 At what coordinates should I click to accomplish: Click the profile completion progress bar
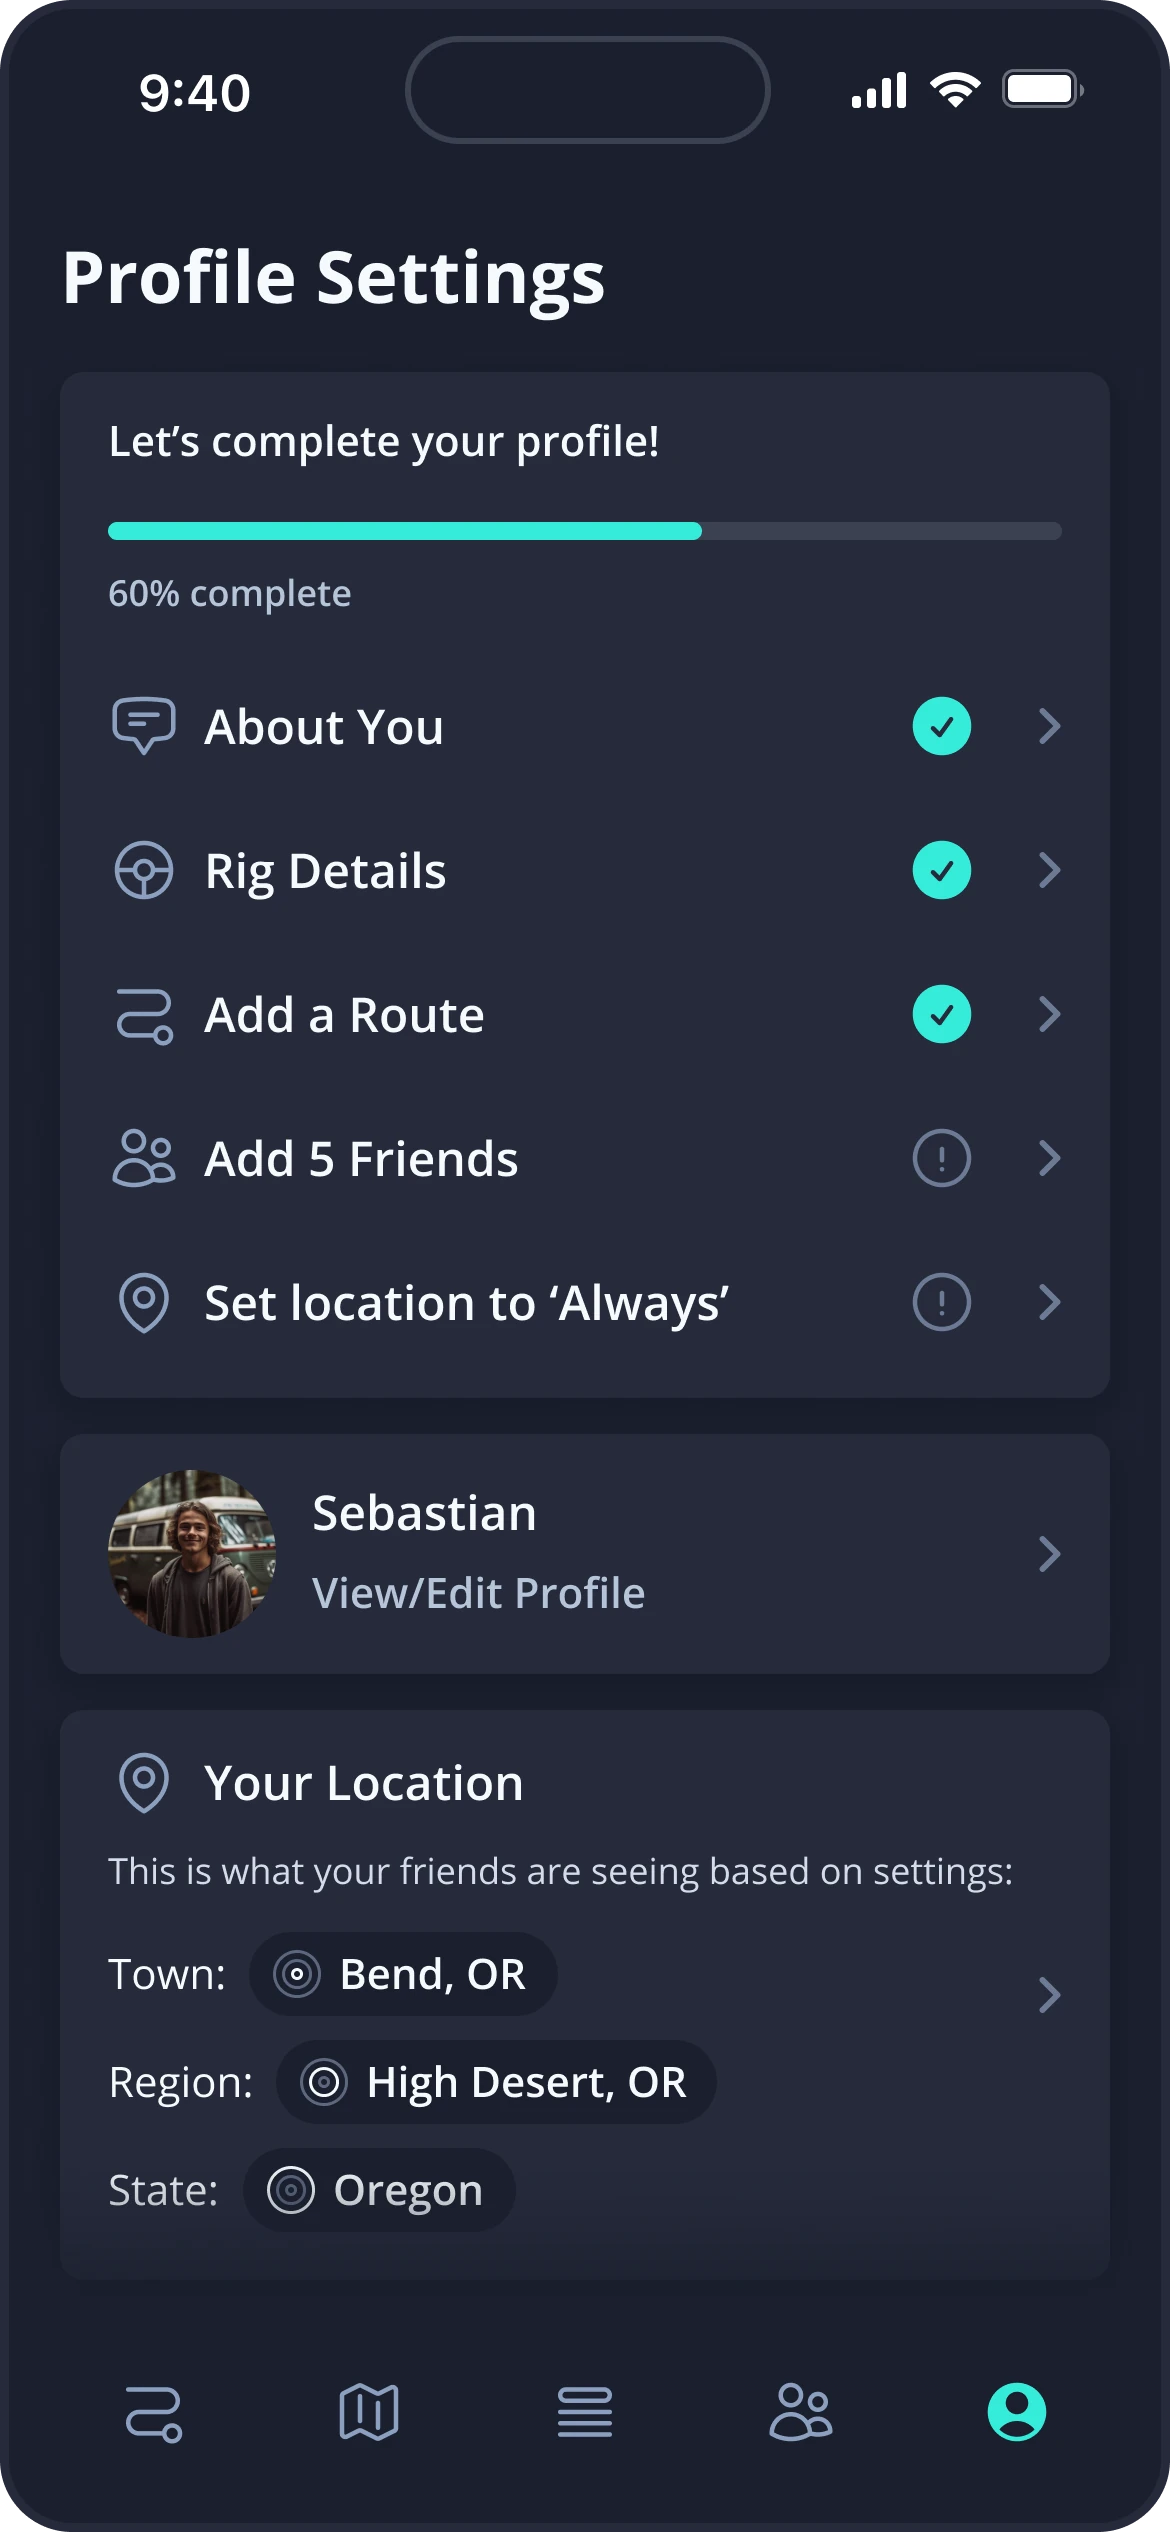click(585, 531)
